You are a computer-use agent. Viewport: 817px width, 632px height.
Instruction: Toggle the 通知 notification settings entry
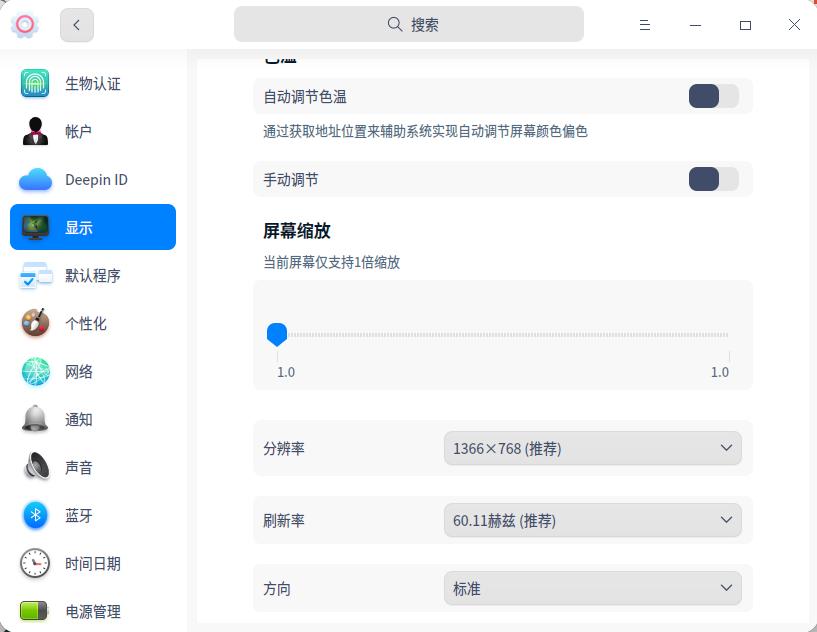tap(35, 420)
